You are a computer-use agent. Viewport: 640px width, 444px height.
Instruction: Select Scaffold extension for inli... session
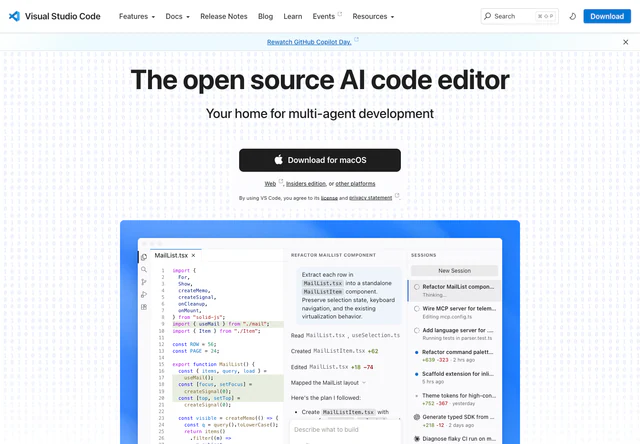point(454,377)
